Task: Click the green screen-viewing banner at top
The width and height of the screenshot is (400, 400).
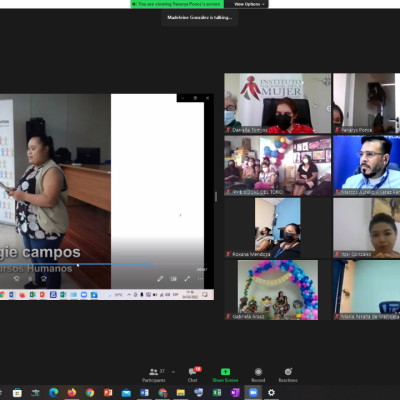Action: (x=177, y=4)
